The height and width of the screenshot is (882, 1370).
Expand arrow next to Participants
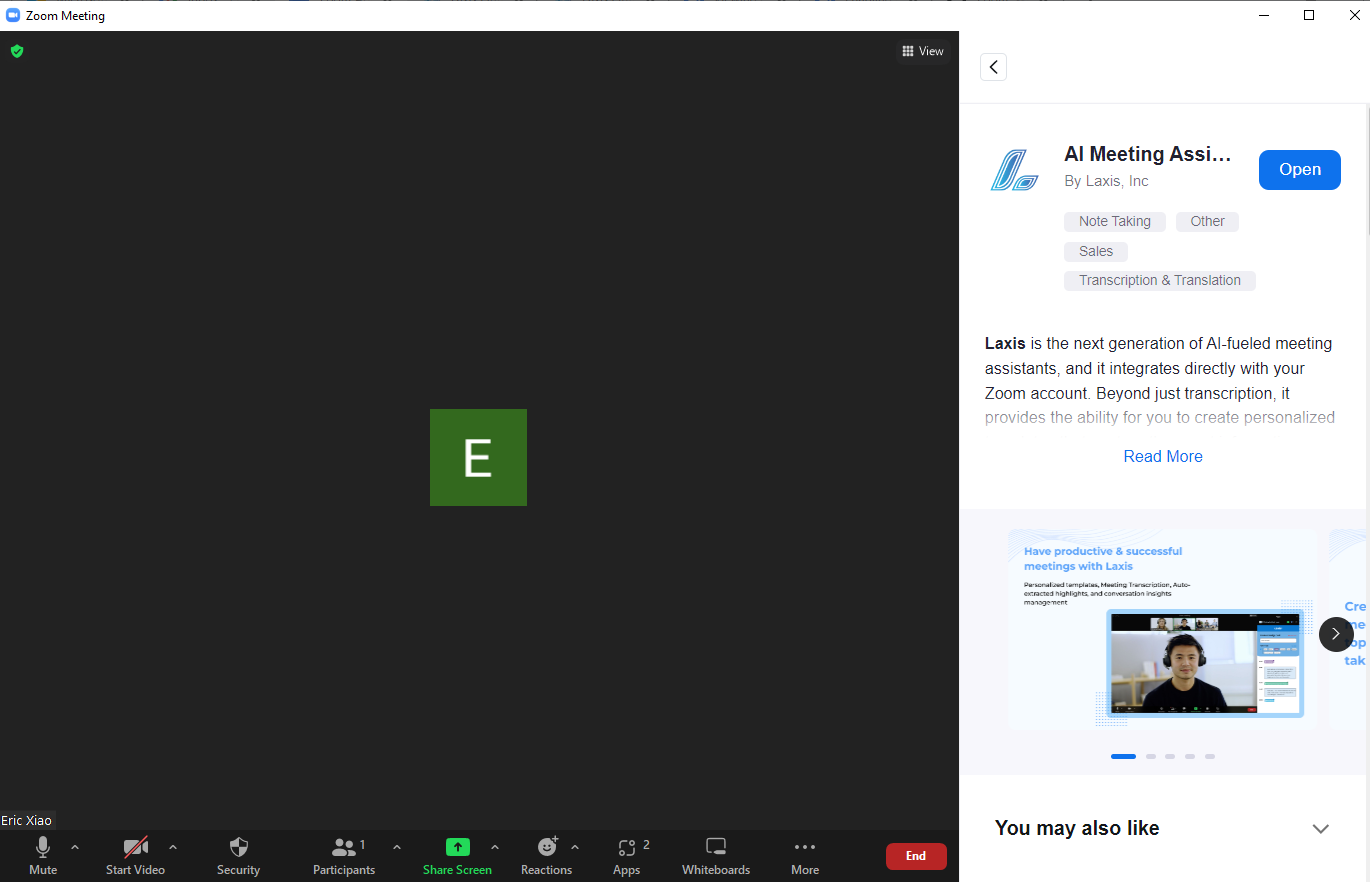397,847
